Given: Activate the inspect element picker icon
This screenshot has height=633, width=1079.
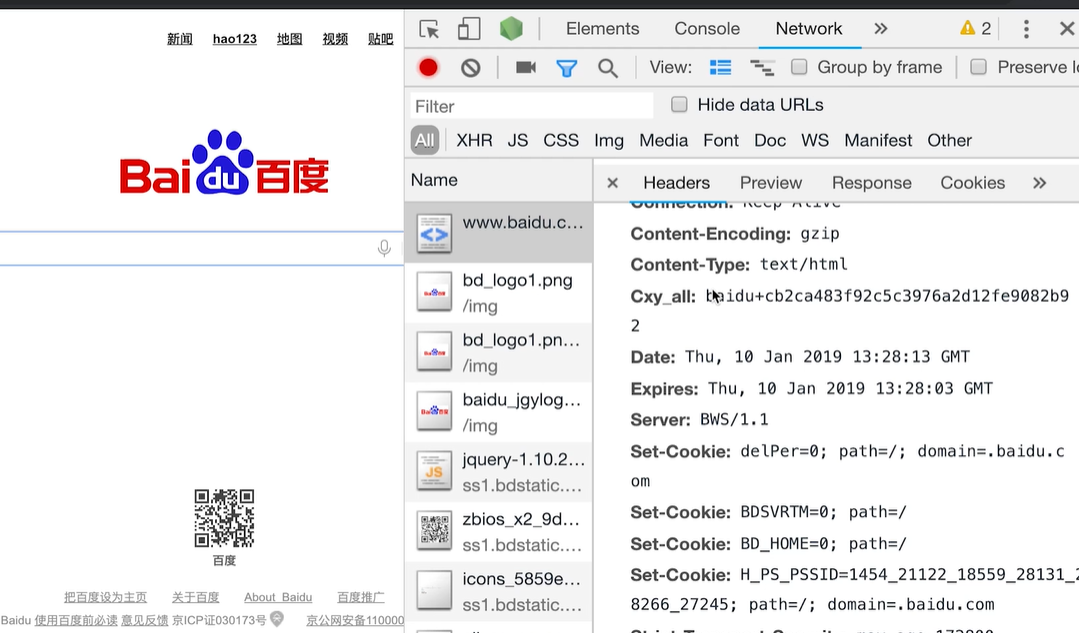Looking at the screenshot, I should pyautogui.click(x=429, y=29).
